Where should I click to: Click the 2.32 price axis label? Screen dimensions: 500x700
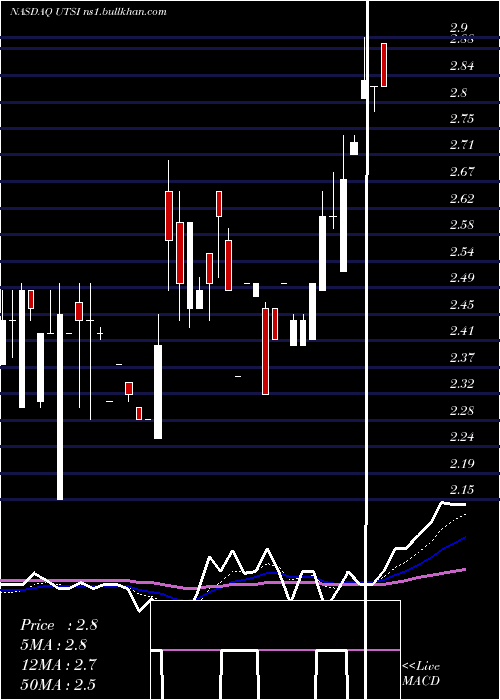click(x=462, y=384)
